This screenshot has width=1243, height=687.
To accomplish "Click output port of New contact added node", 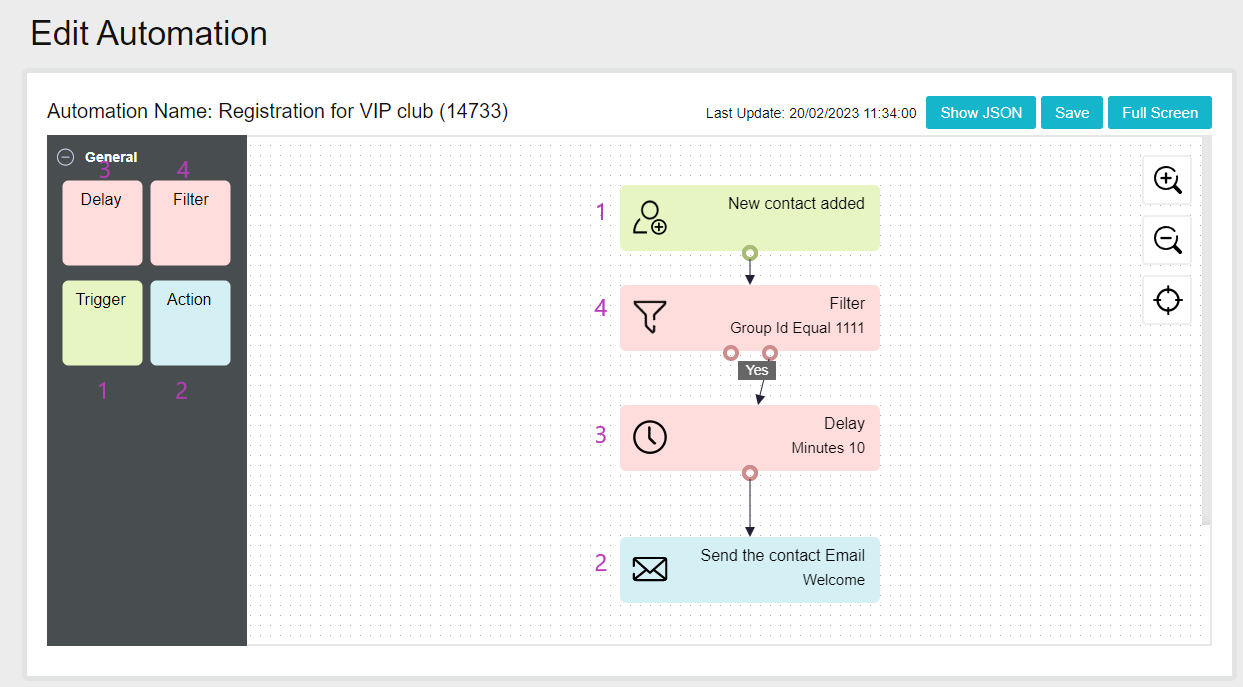I will 750,253.
